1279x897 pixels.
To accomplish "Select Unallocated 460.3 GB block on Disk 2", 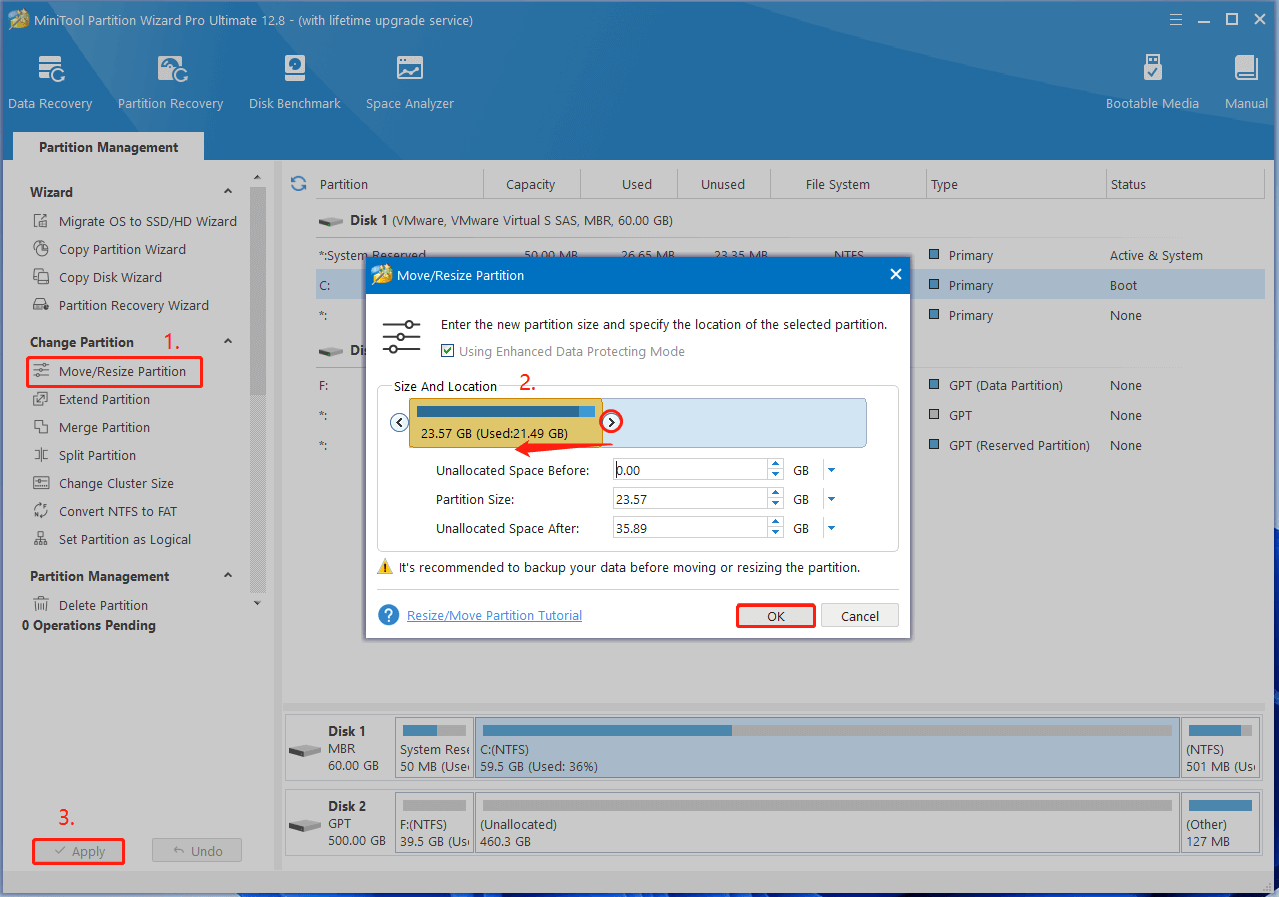I will (827, 822).
